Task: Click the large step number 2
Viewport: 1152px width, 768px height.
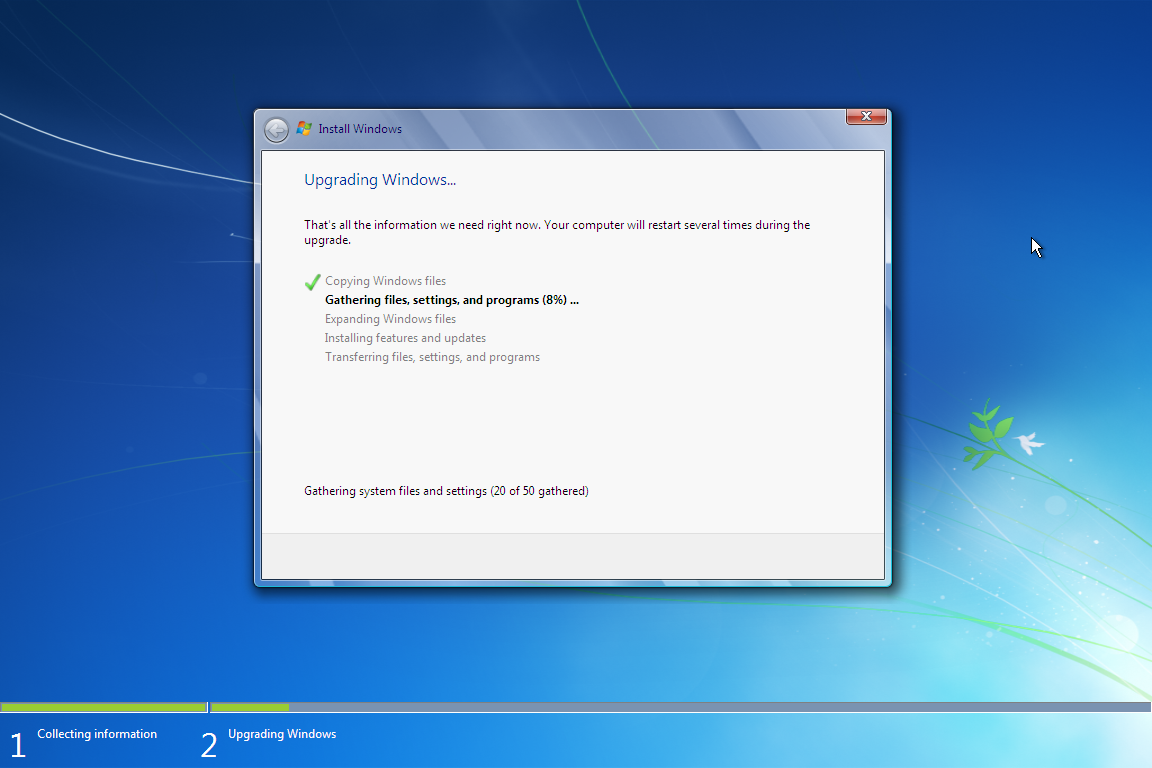Action: [208, 745]
